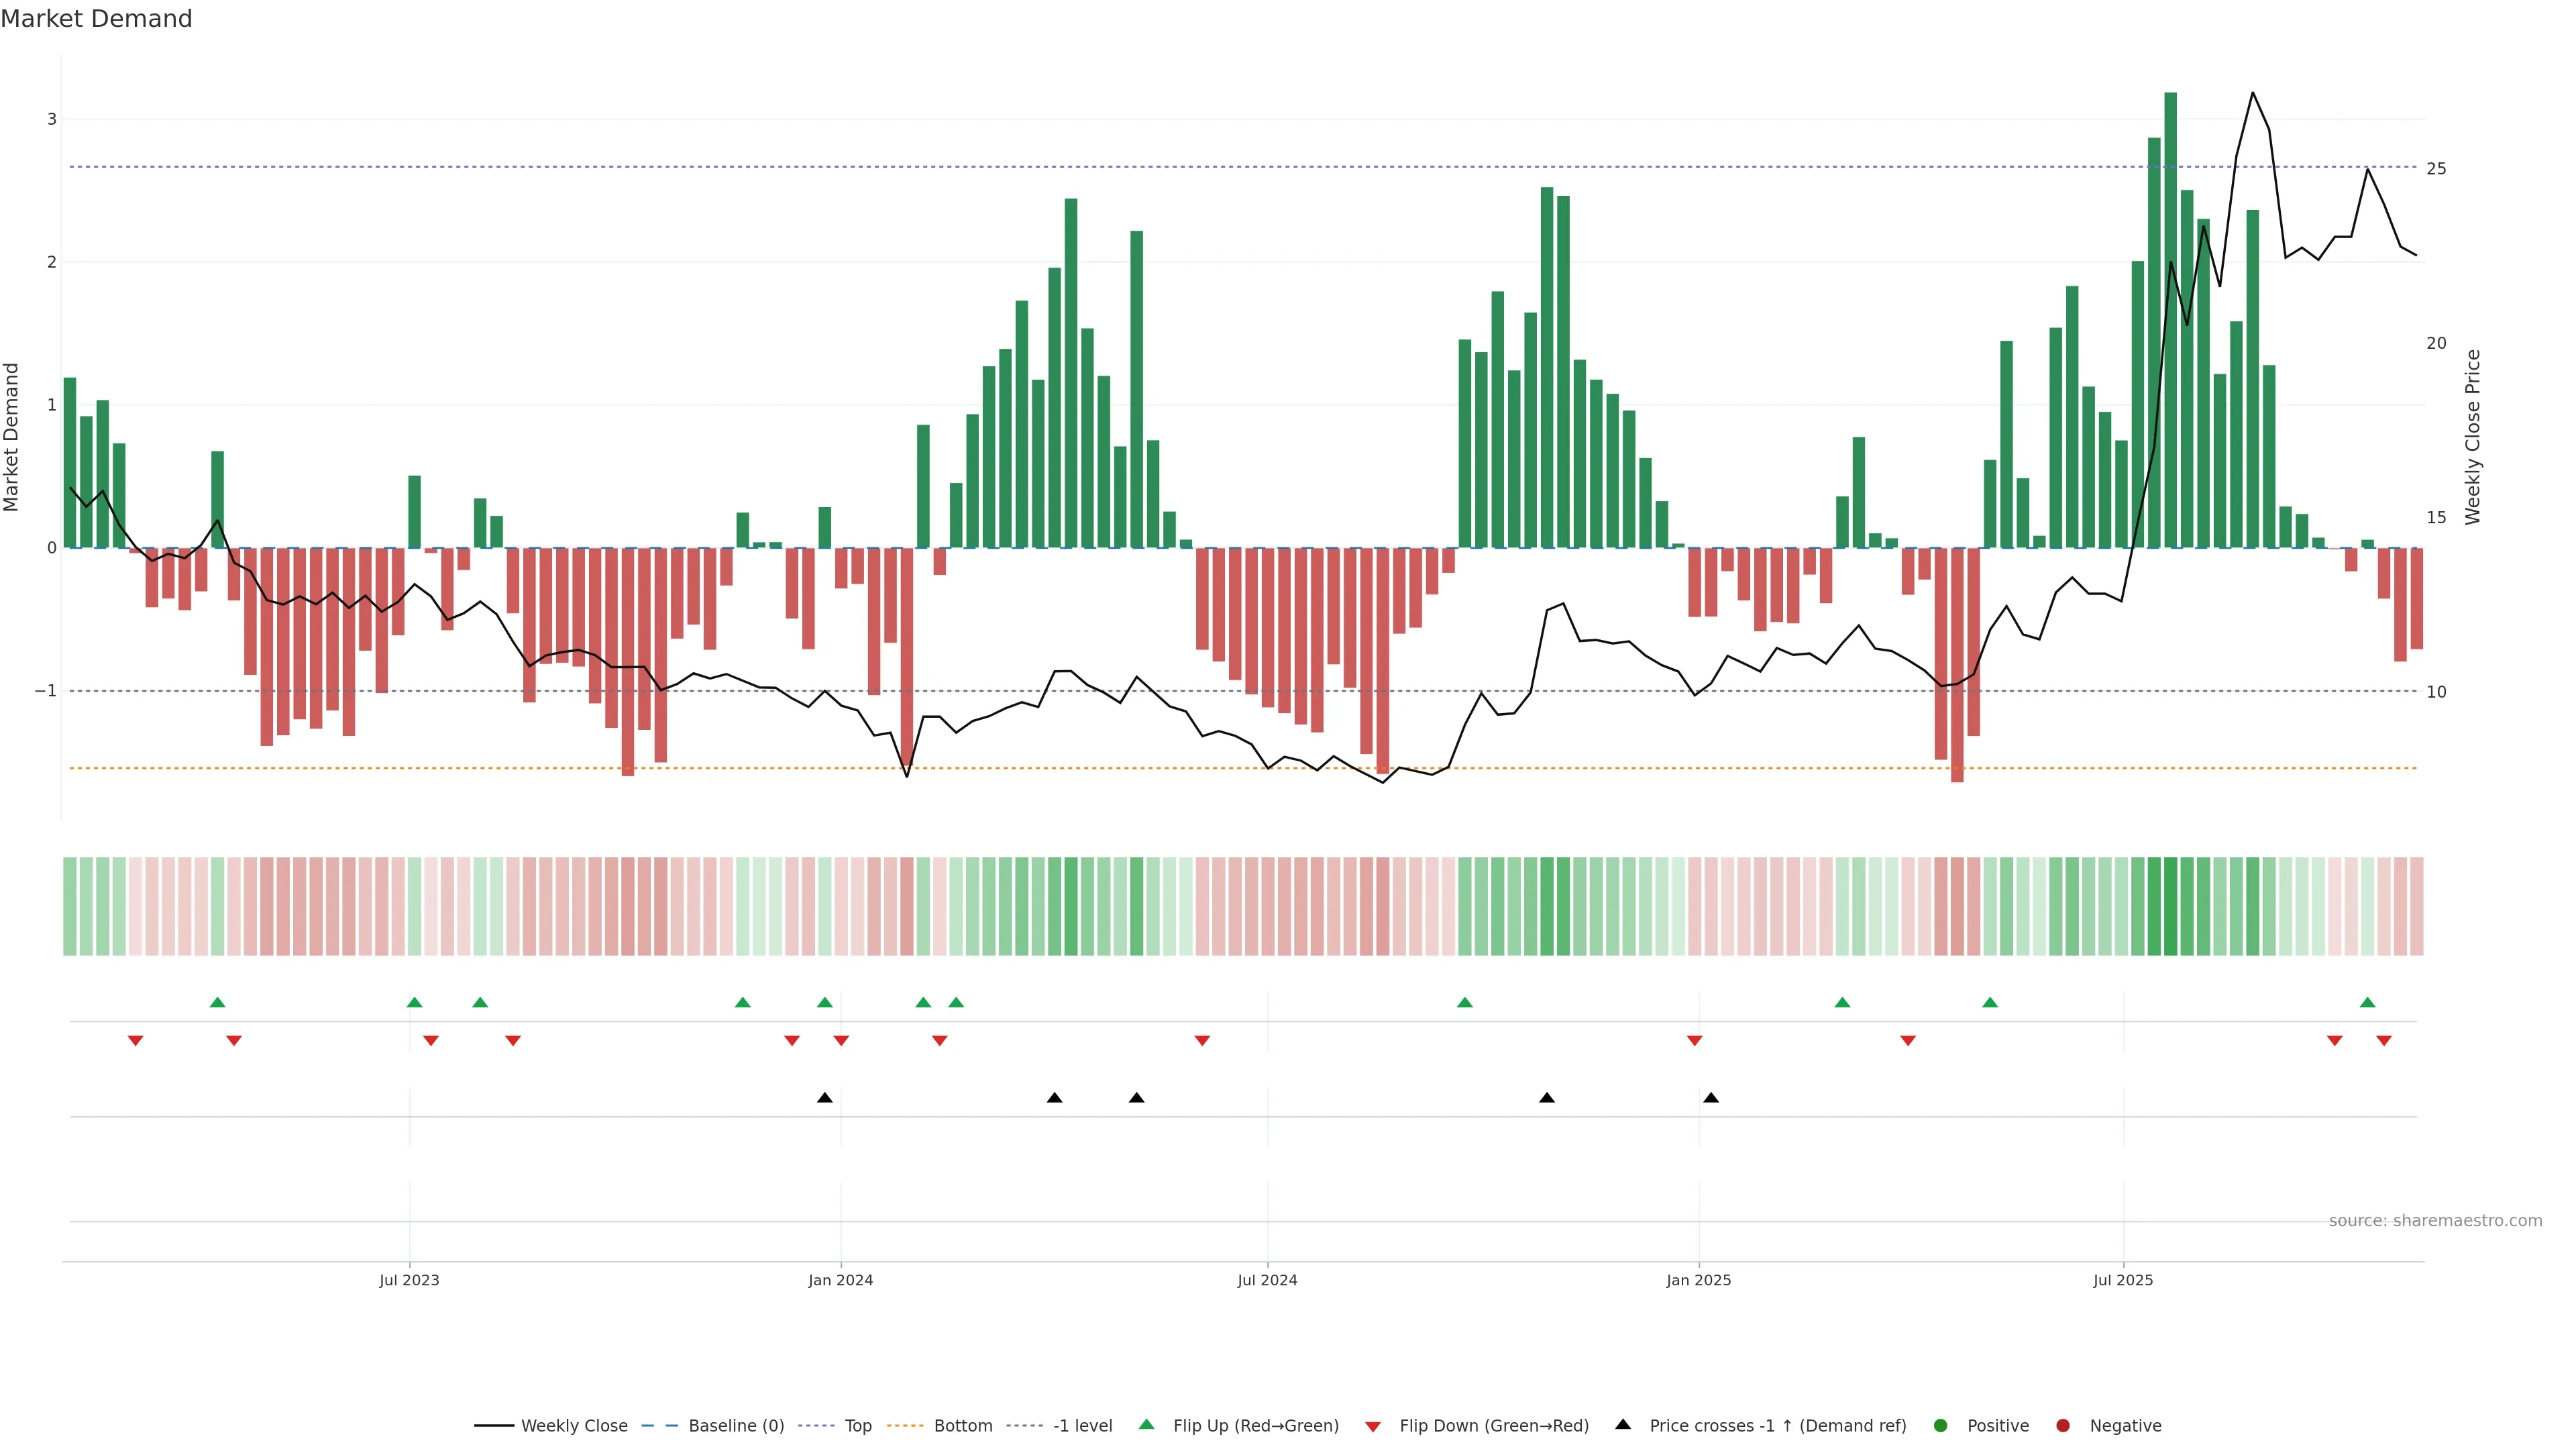
Task: Click the Price crosses -1 black triangle legend icon
Action: (1623, 1425)
